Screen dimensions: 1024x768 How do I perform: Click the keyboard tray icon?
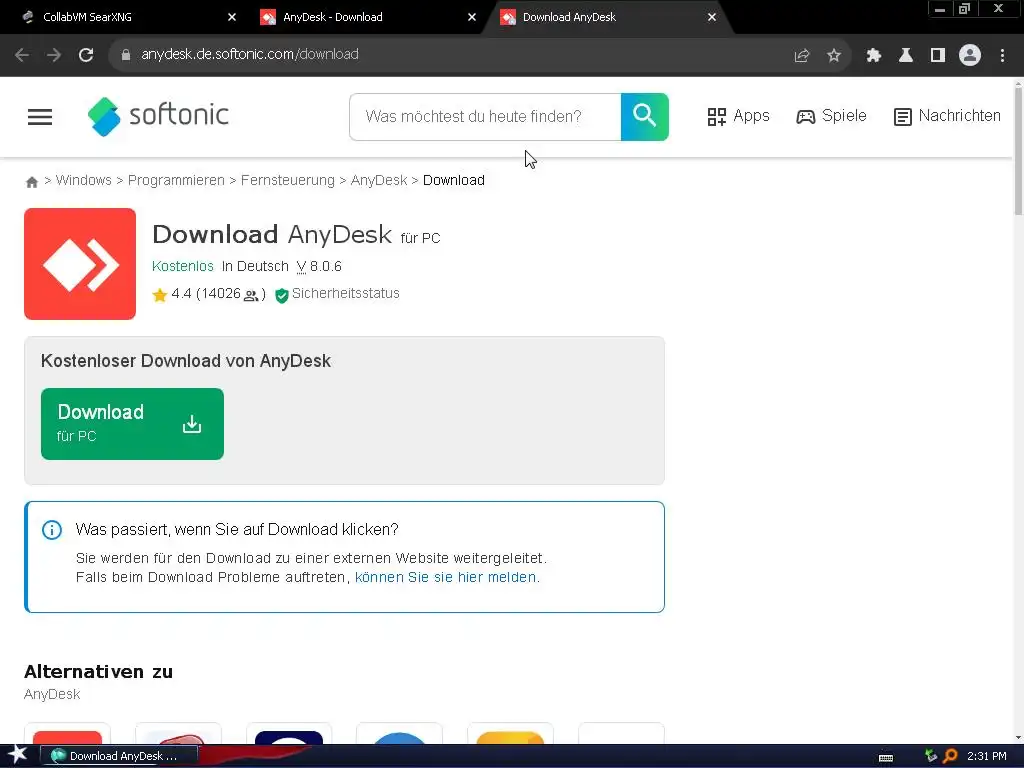point(886,758)
